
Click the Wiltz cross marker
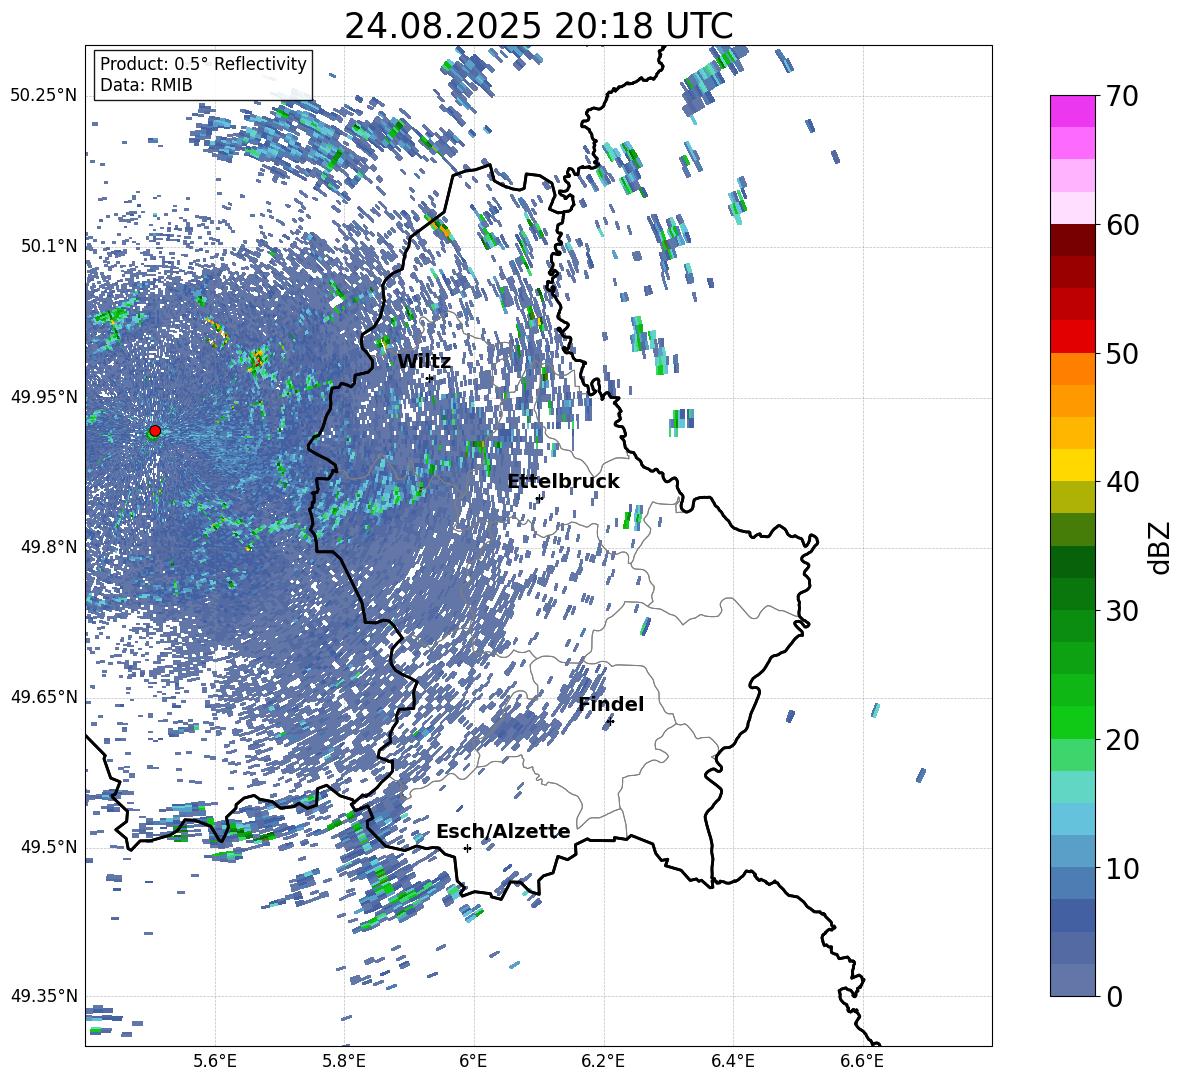click(430, 378)
